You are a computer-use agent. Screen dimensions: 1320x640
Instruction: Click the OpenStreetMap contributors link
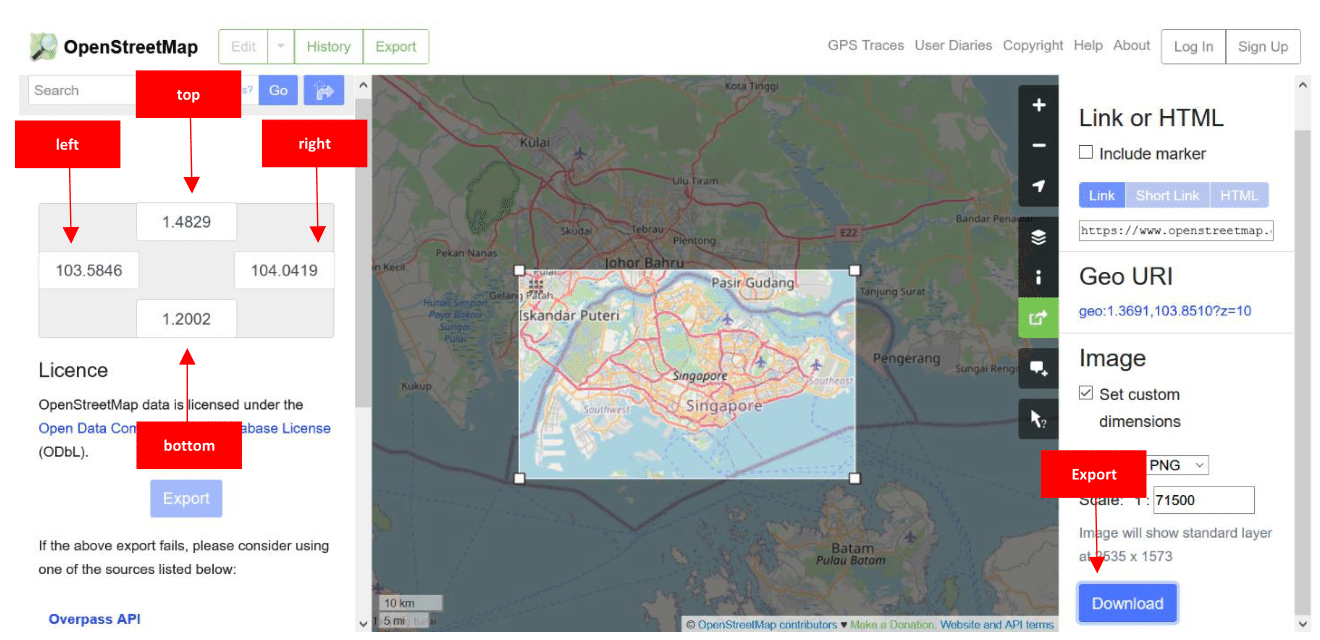point(767,625)
